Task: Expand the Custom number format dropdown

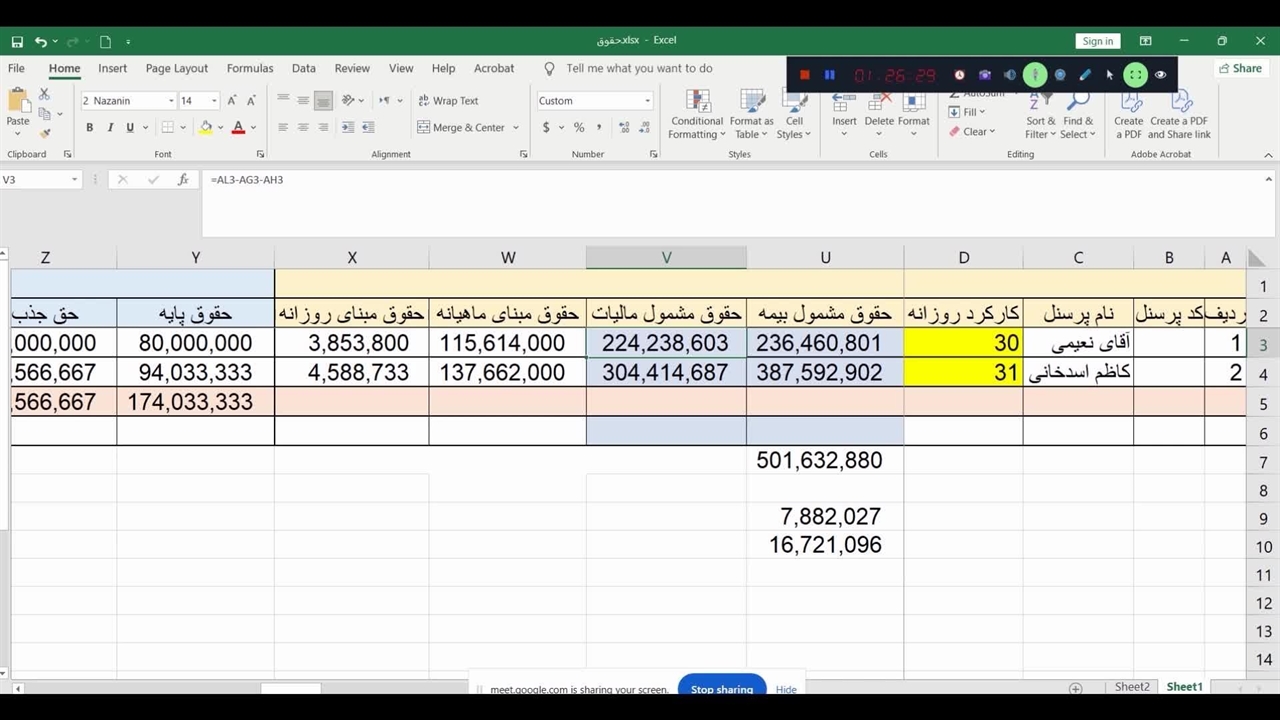Action: tap(647, 101)
